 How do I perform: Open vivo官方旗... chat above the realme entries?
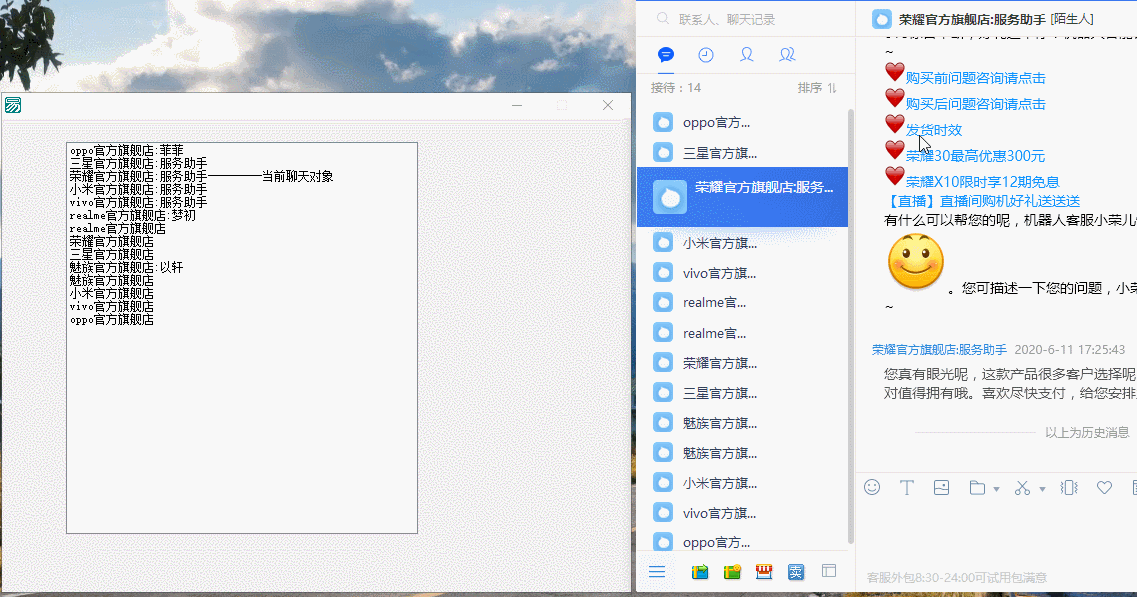[742, 273]
